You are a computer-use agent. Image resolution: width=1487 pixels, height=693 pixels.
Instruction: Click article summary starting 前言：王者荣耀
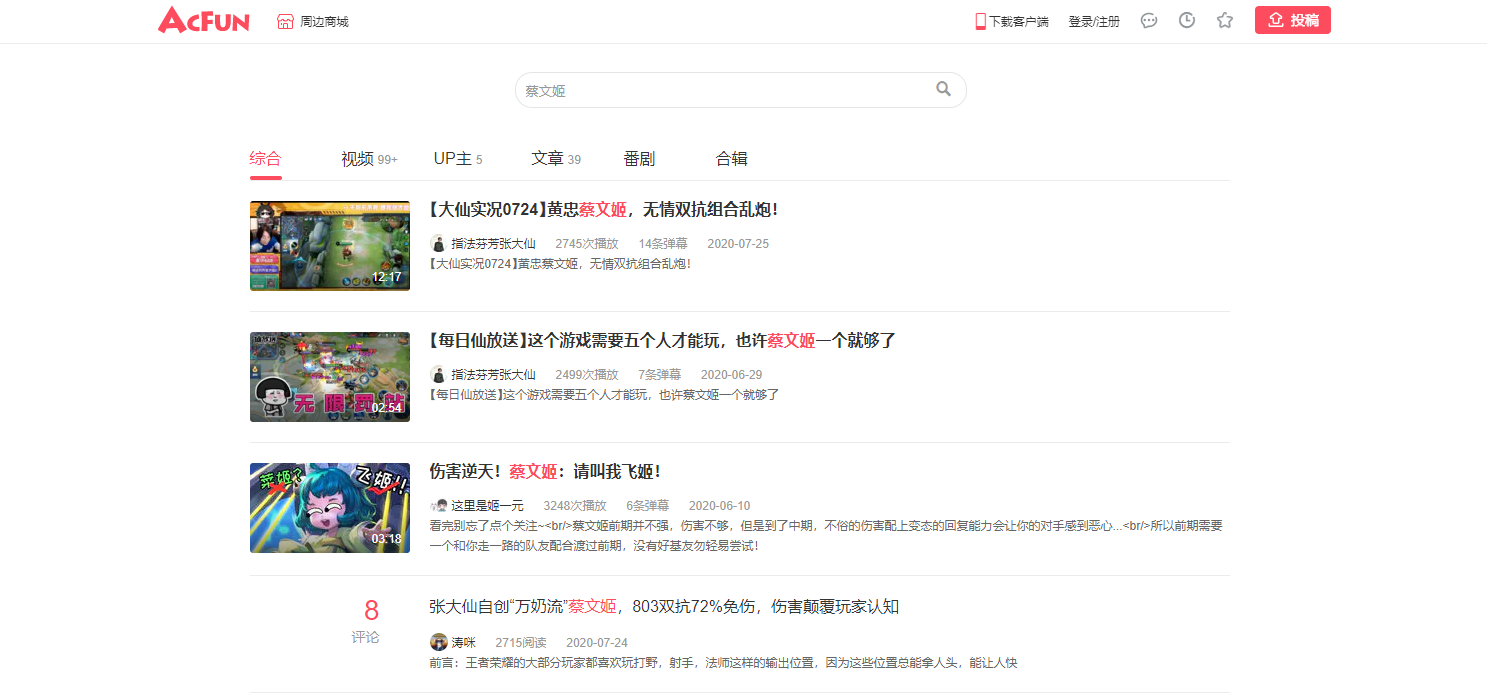click(x=723, y=663)
